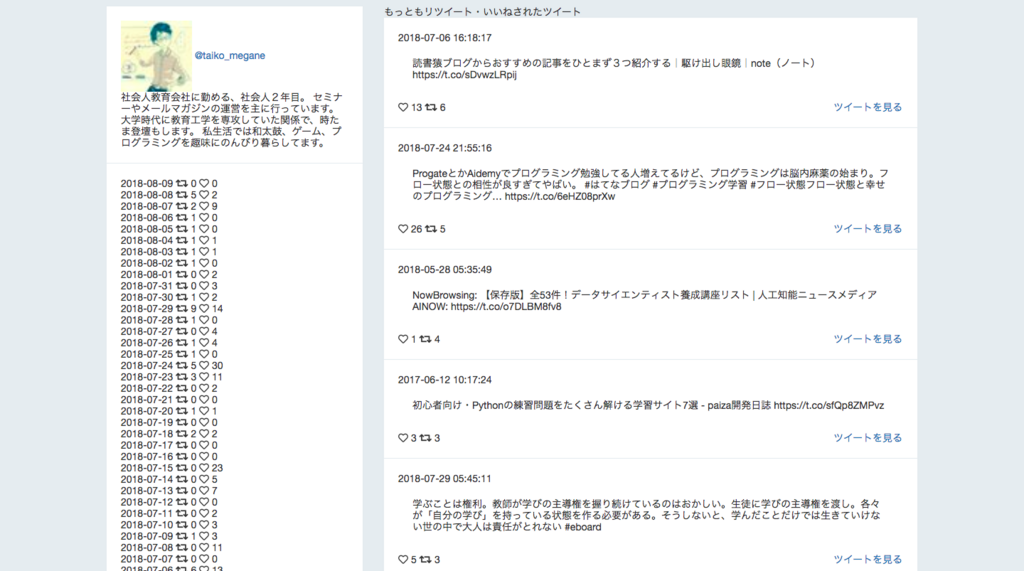The image size is (1024, 571).
Task: Select the 2018-08-09 date in the list
Action: 147,184
